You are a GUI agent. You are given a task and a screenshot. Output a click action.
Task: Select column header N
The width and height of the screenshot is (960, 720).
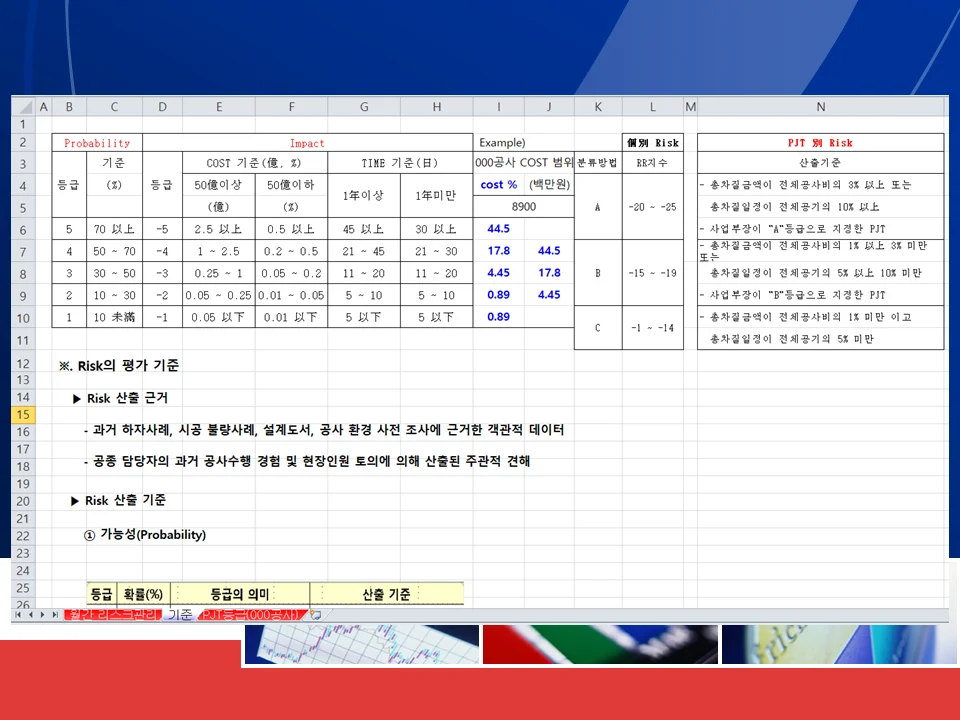tap(820, 106)
